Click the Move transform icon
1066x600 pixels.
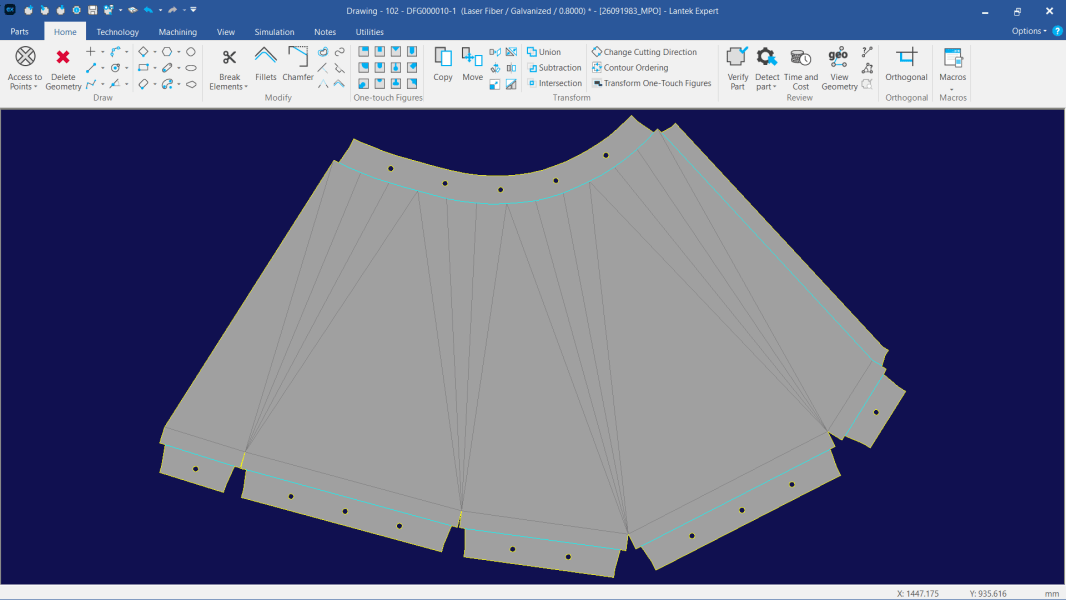[472, 57]
